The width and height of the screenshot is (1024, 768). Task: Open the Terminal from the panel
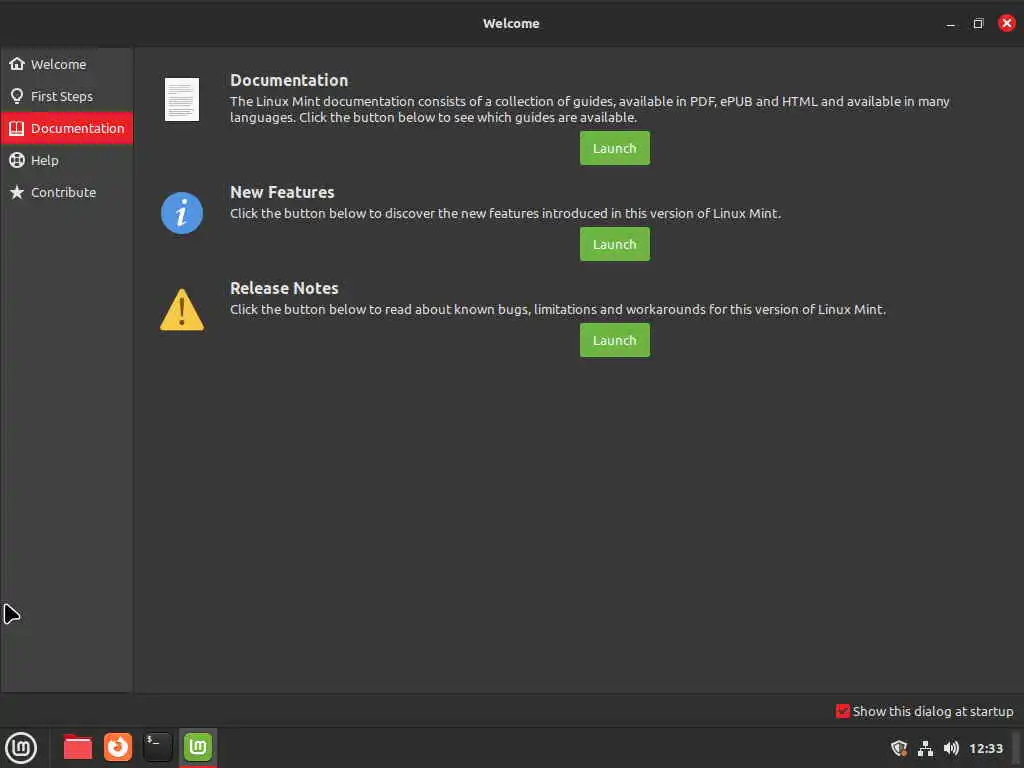coord(157,747)
